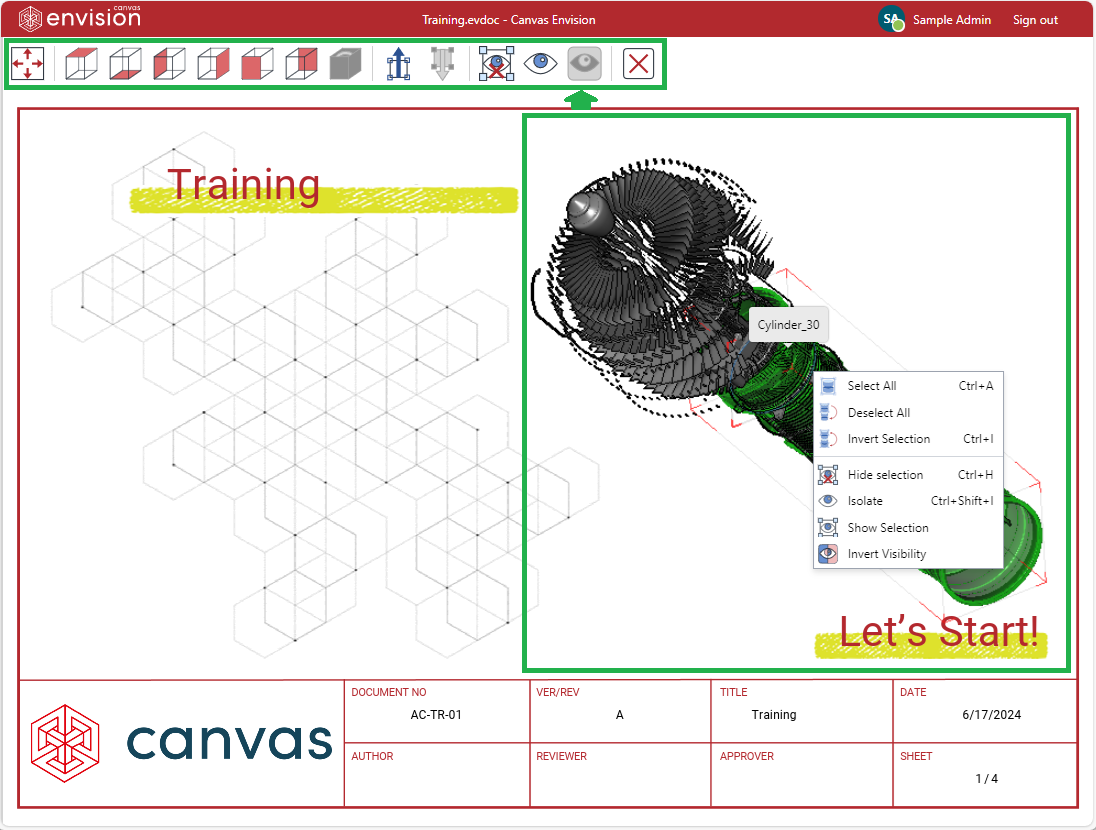Select the right face view cube icon
1096x830 pixels.
point(213,63)
